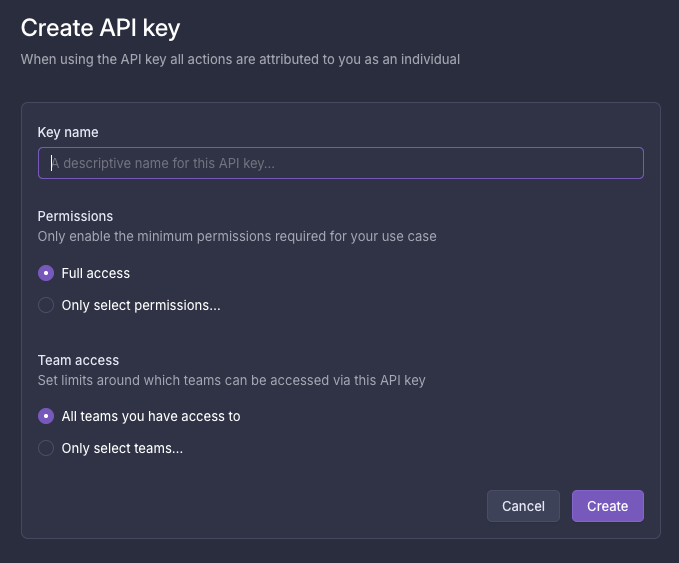
Task: Click the Key name field label
Action: tap(68, 132)
